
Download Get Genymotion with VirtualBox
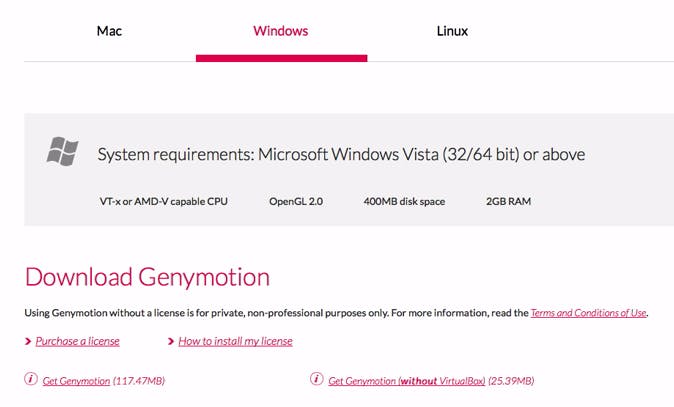click(76, 381)
